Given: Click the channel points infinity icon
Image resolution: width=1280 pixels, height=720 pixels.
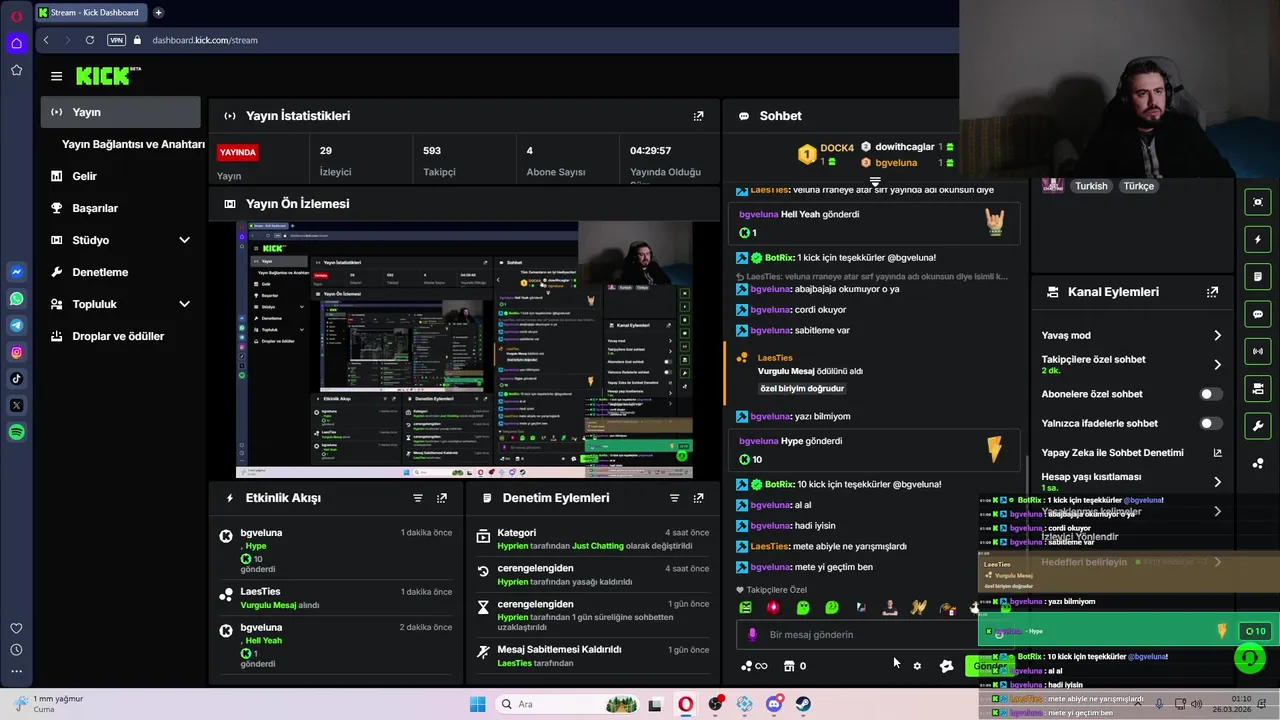Looking at the screenshot, I should (754, 666).
